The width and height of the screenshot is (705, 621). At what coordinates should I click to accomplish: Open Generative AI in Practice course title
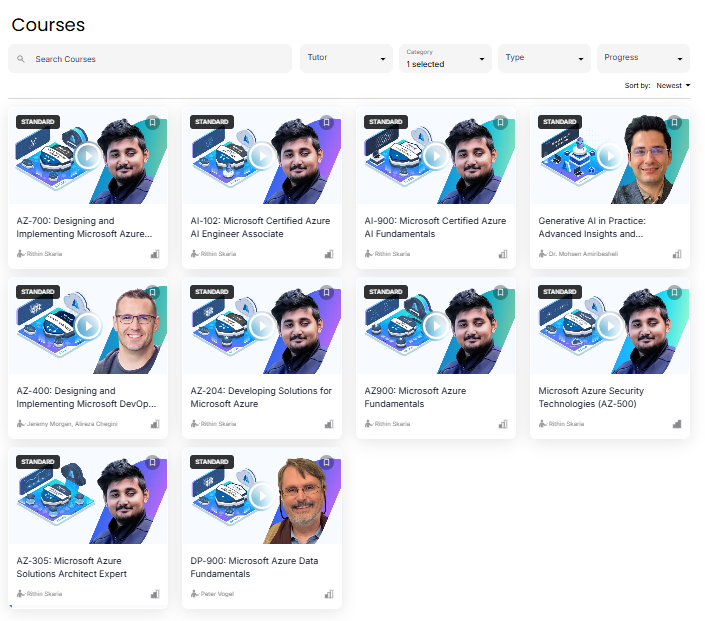592,228
